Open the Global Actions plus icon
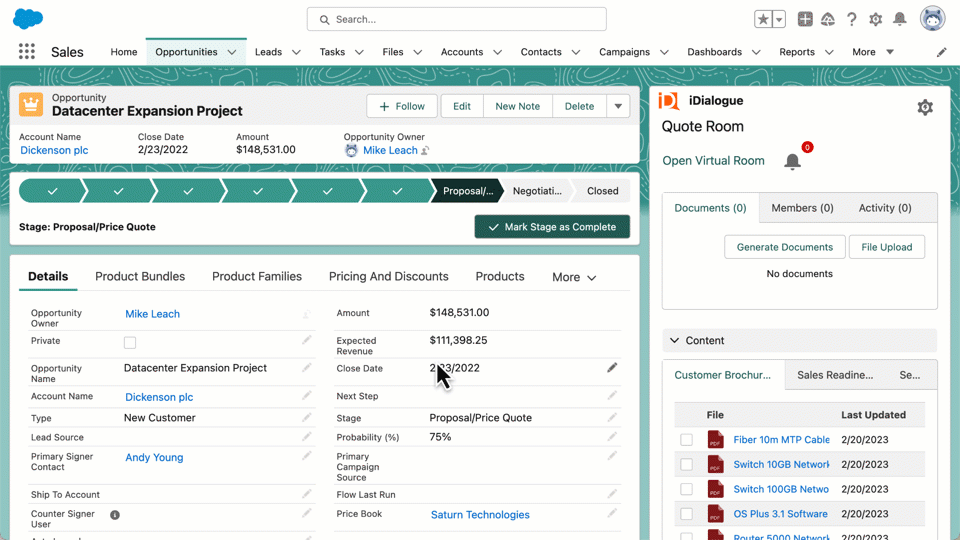 coord(804,19)
